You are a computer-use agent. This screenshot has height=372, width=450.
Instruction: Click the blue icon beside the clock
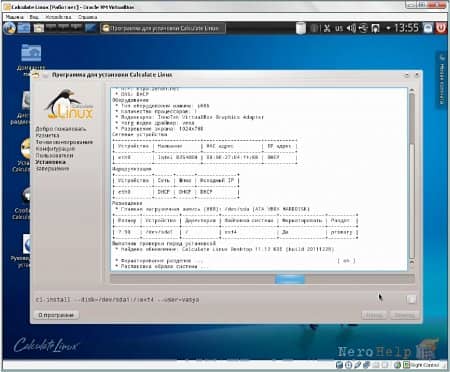tap(428, 28)
